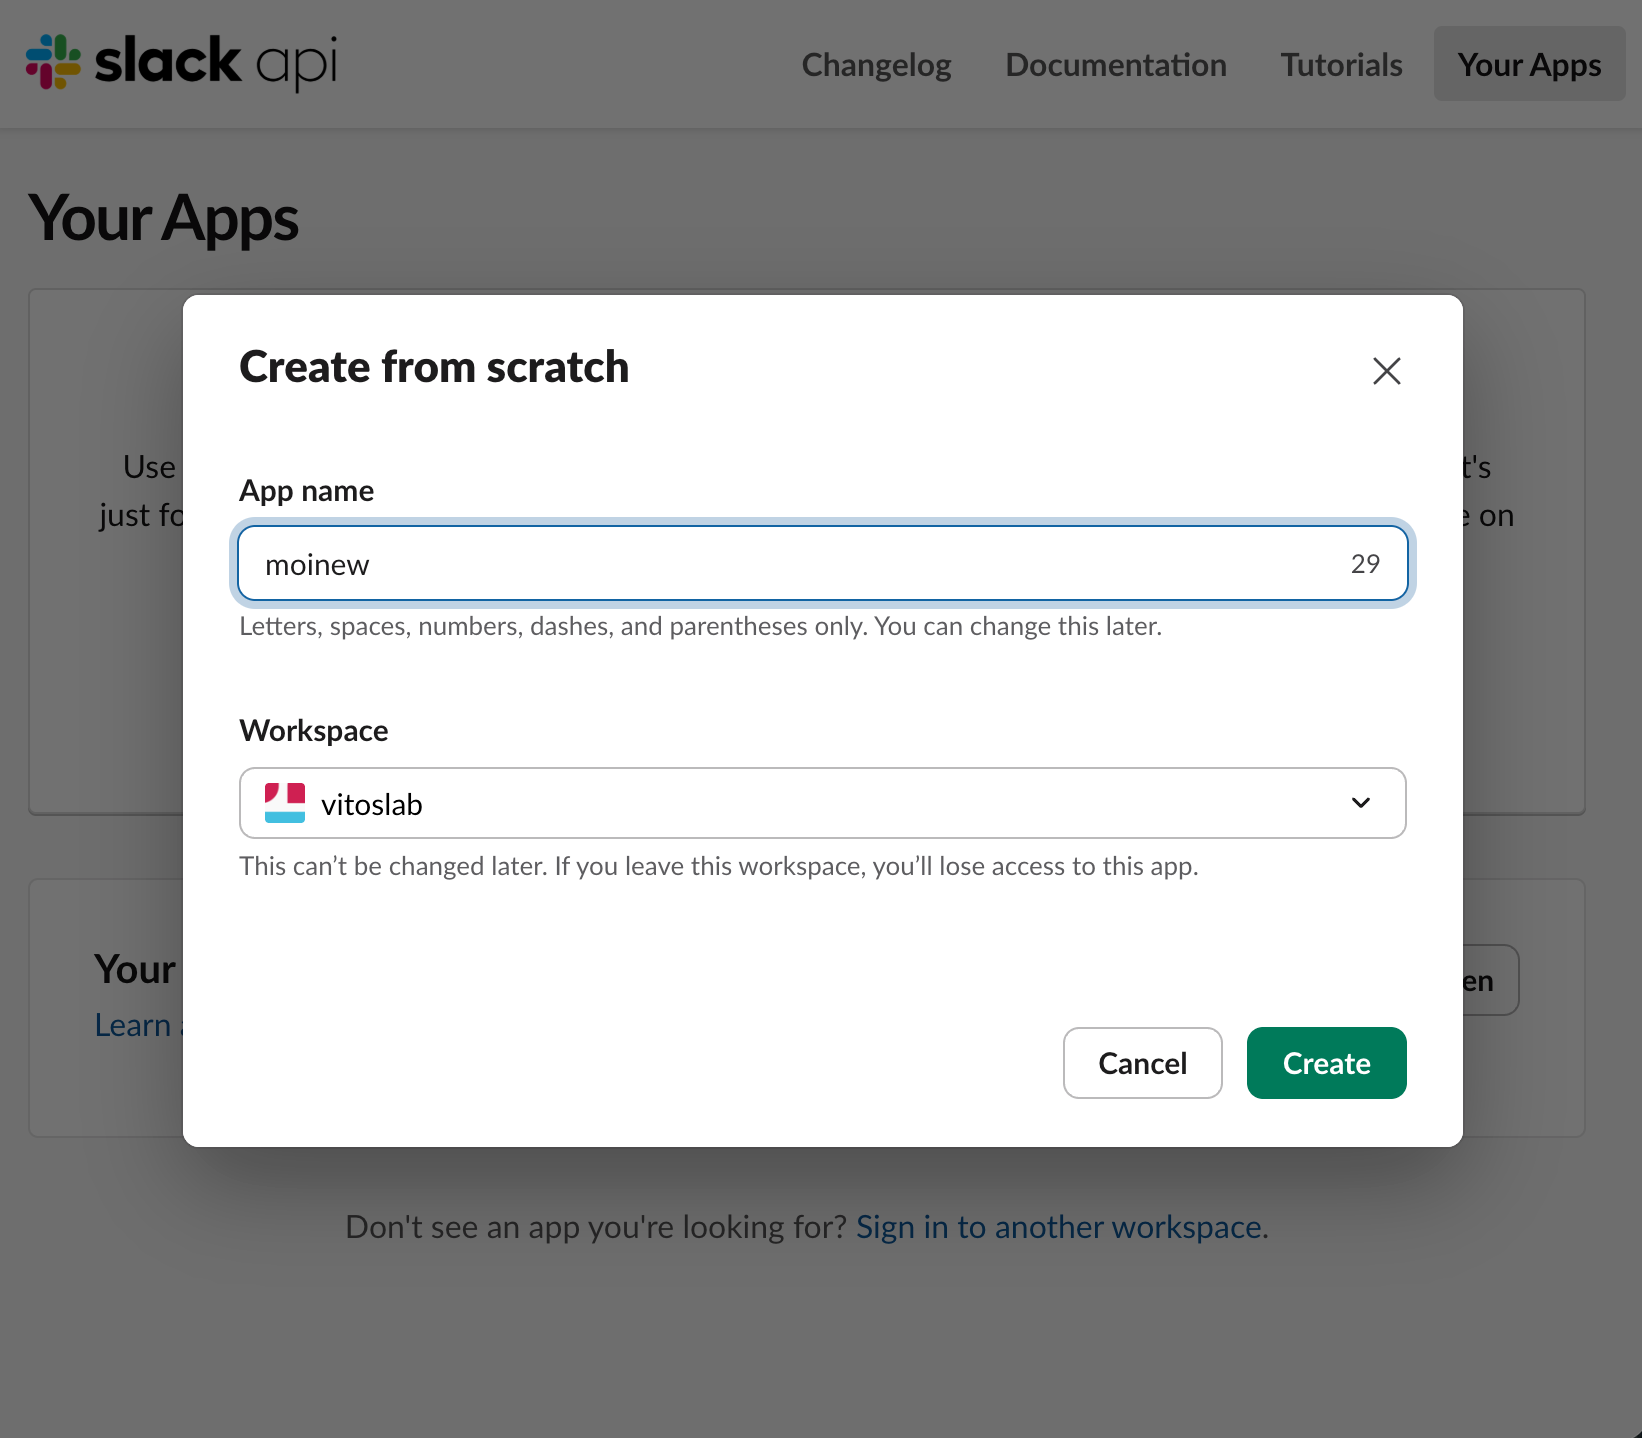Click the workspace warning helper text
Image resolution: width=1642 pixels, height=1438 pixels.
coord(718,866)
